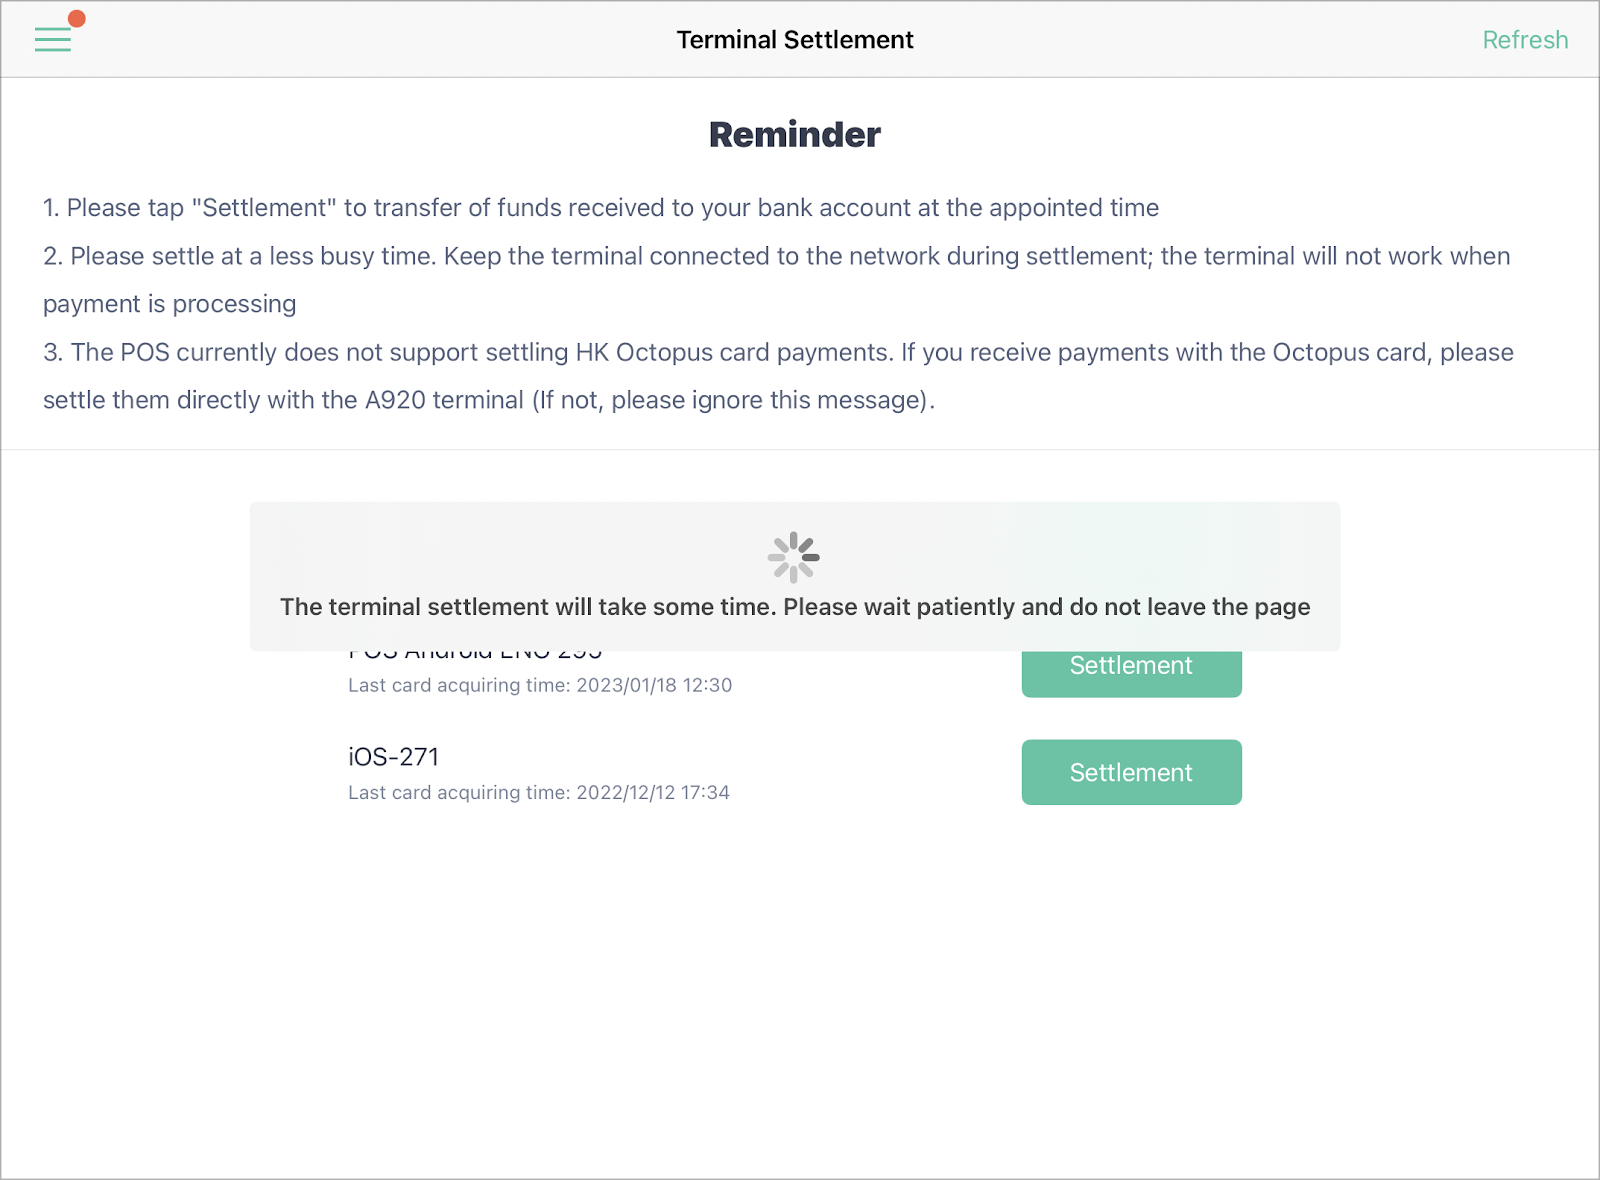This screenshot has height=1180, width=1600.
Task: Tap the red notification dot on menu
Action: [x=77, y=18]
